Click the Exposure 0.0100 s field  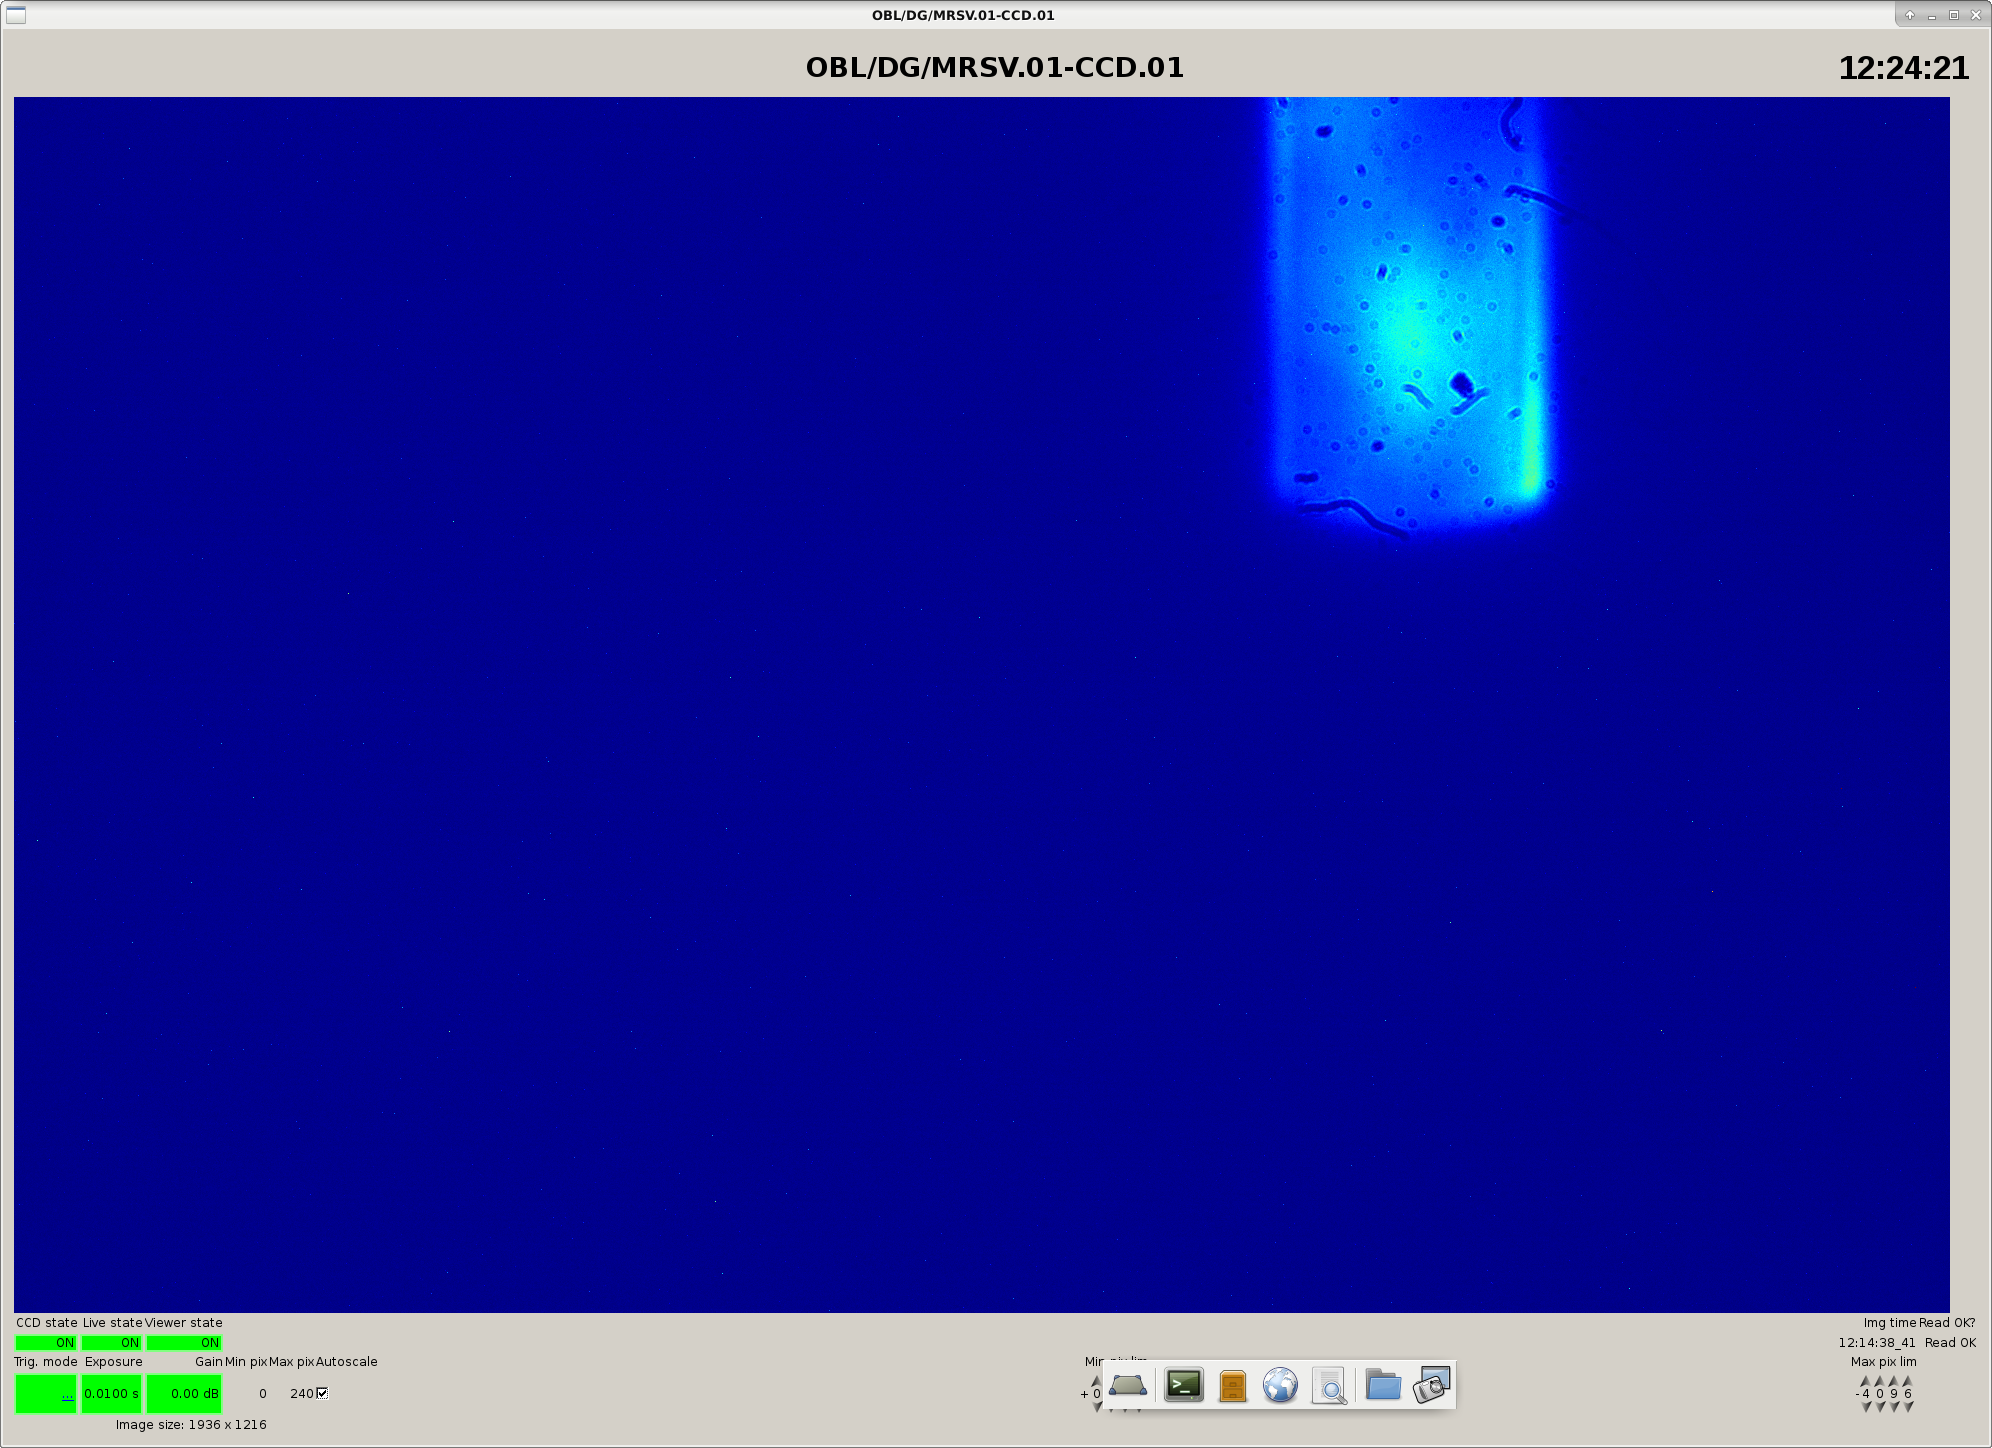tap(111, 1393)
